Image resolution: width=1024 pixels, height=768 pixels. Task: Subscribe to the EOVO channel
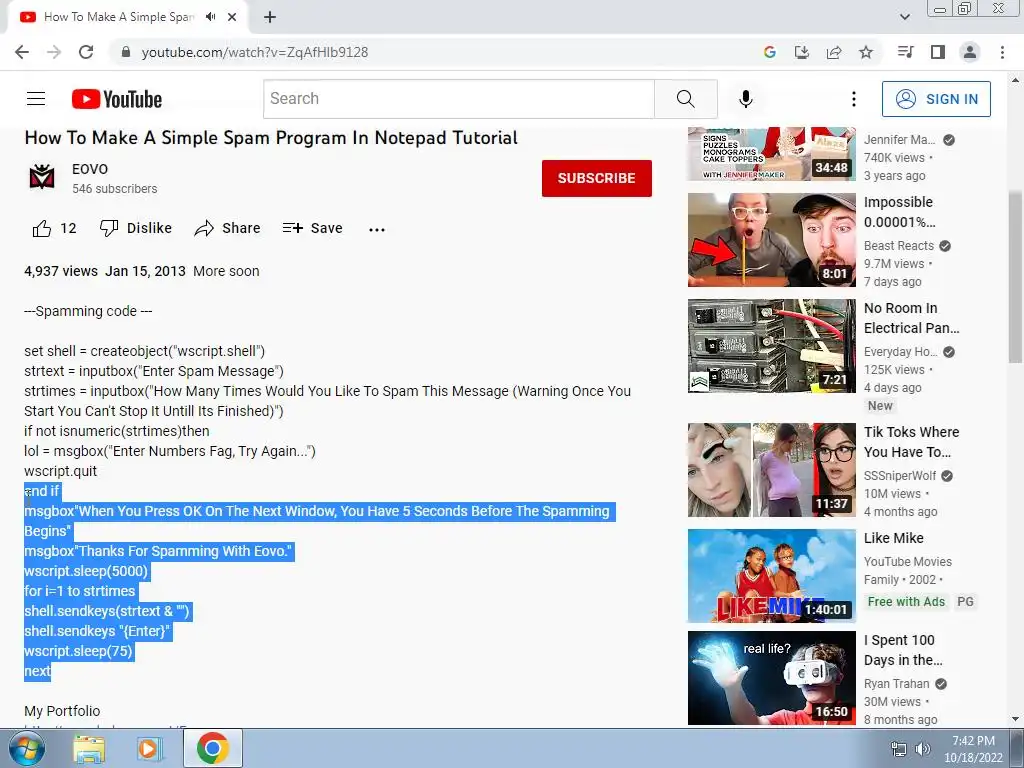(x=596, y=178)
